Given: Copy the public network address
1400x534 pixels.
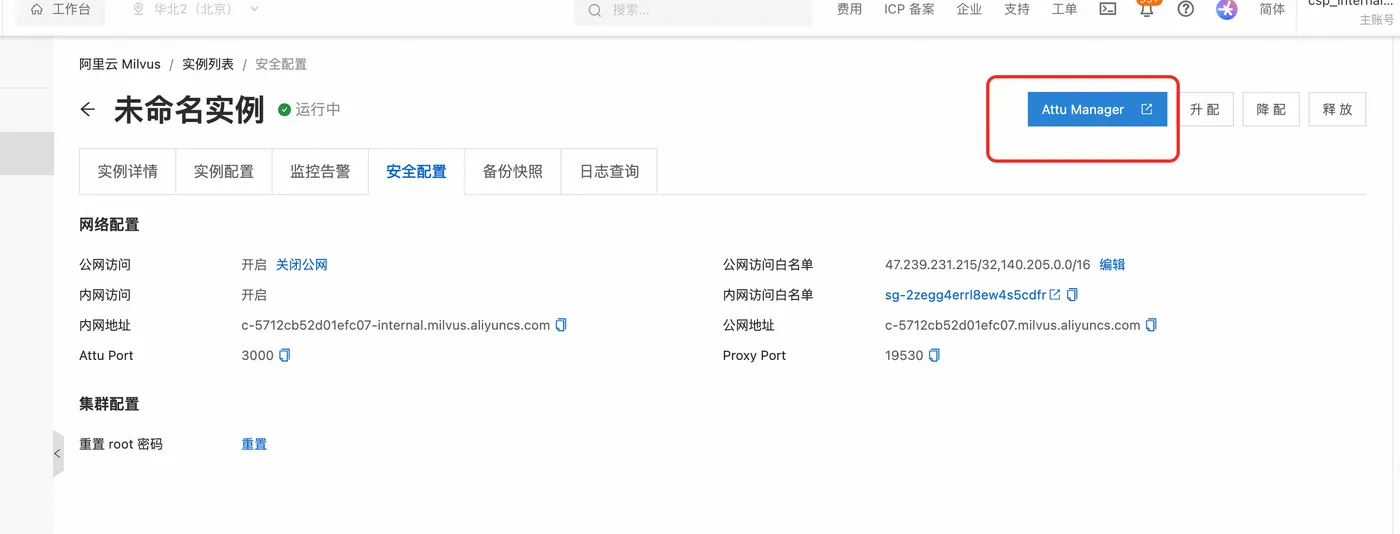Looking at the screenshot, I should [x=1151, y=325].
